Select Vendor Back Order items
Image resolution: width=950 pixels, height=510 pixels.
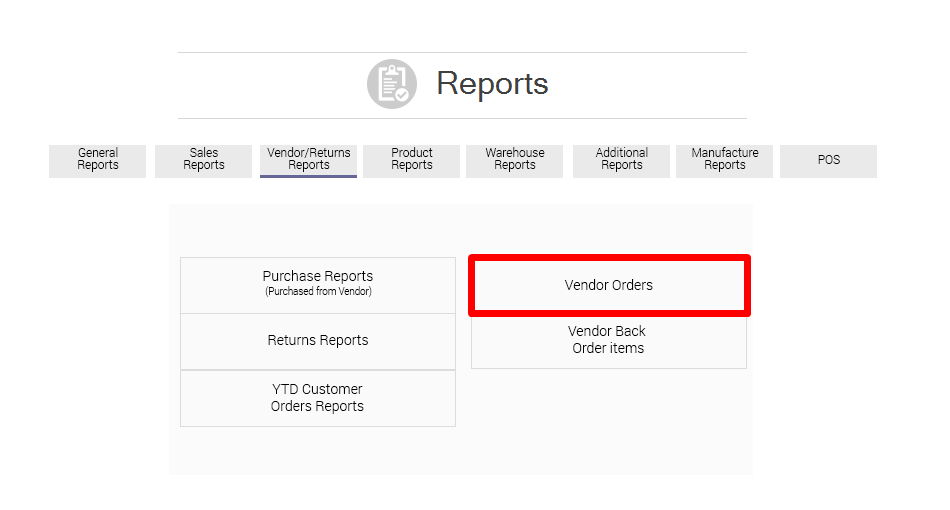608,340
